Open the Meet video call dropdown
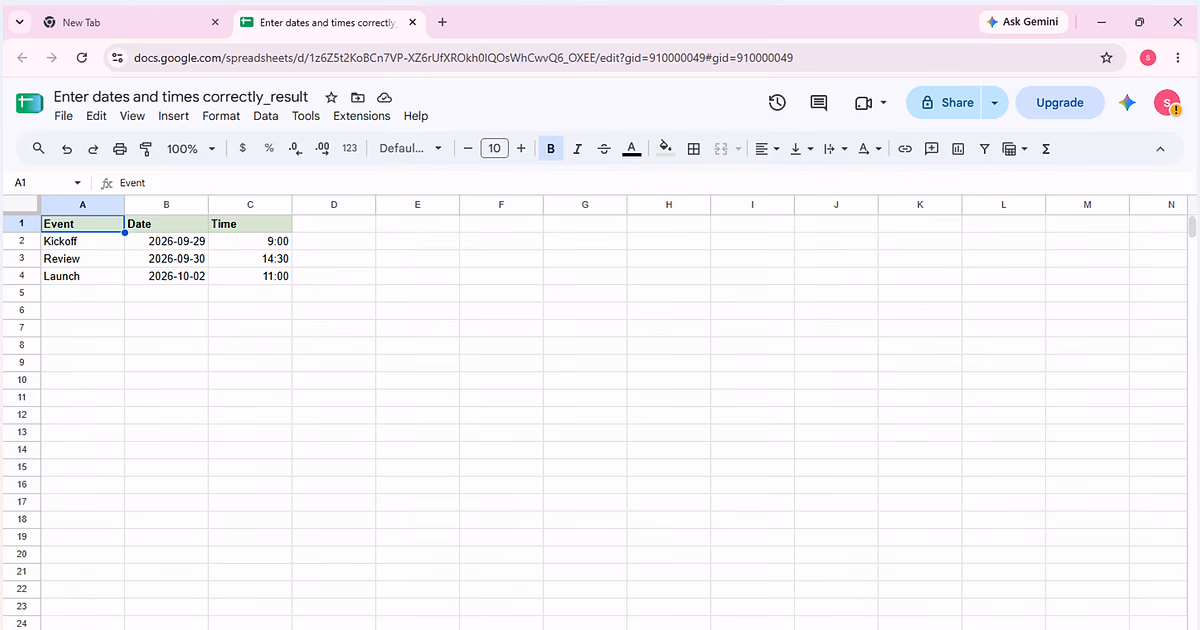This screenshot has width=1200, height=630. click(x=871, y=102)
